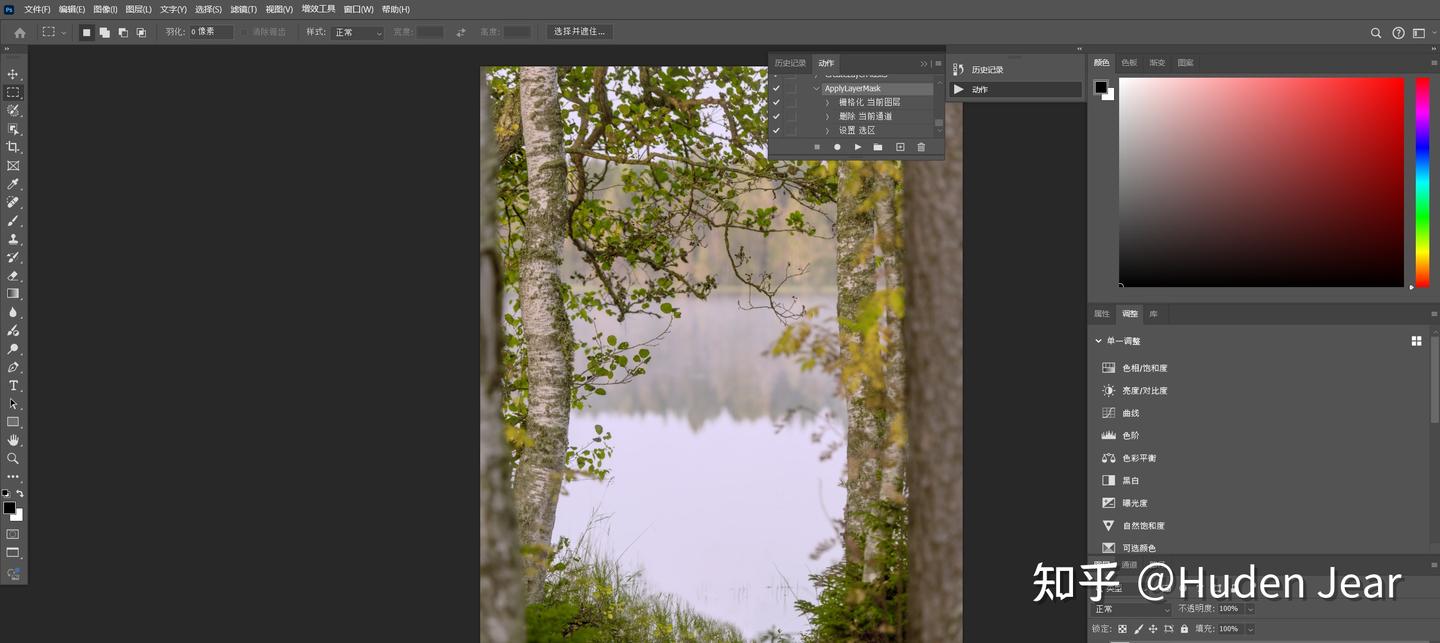Click the home icon in options bar
Image resolution: width=1440 pixels, height=643 pixels.
pyautogui.click(x=19, y=32)
